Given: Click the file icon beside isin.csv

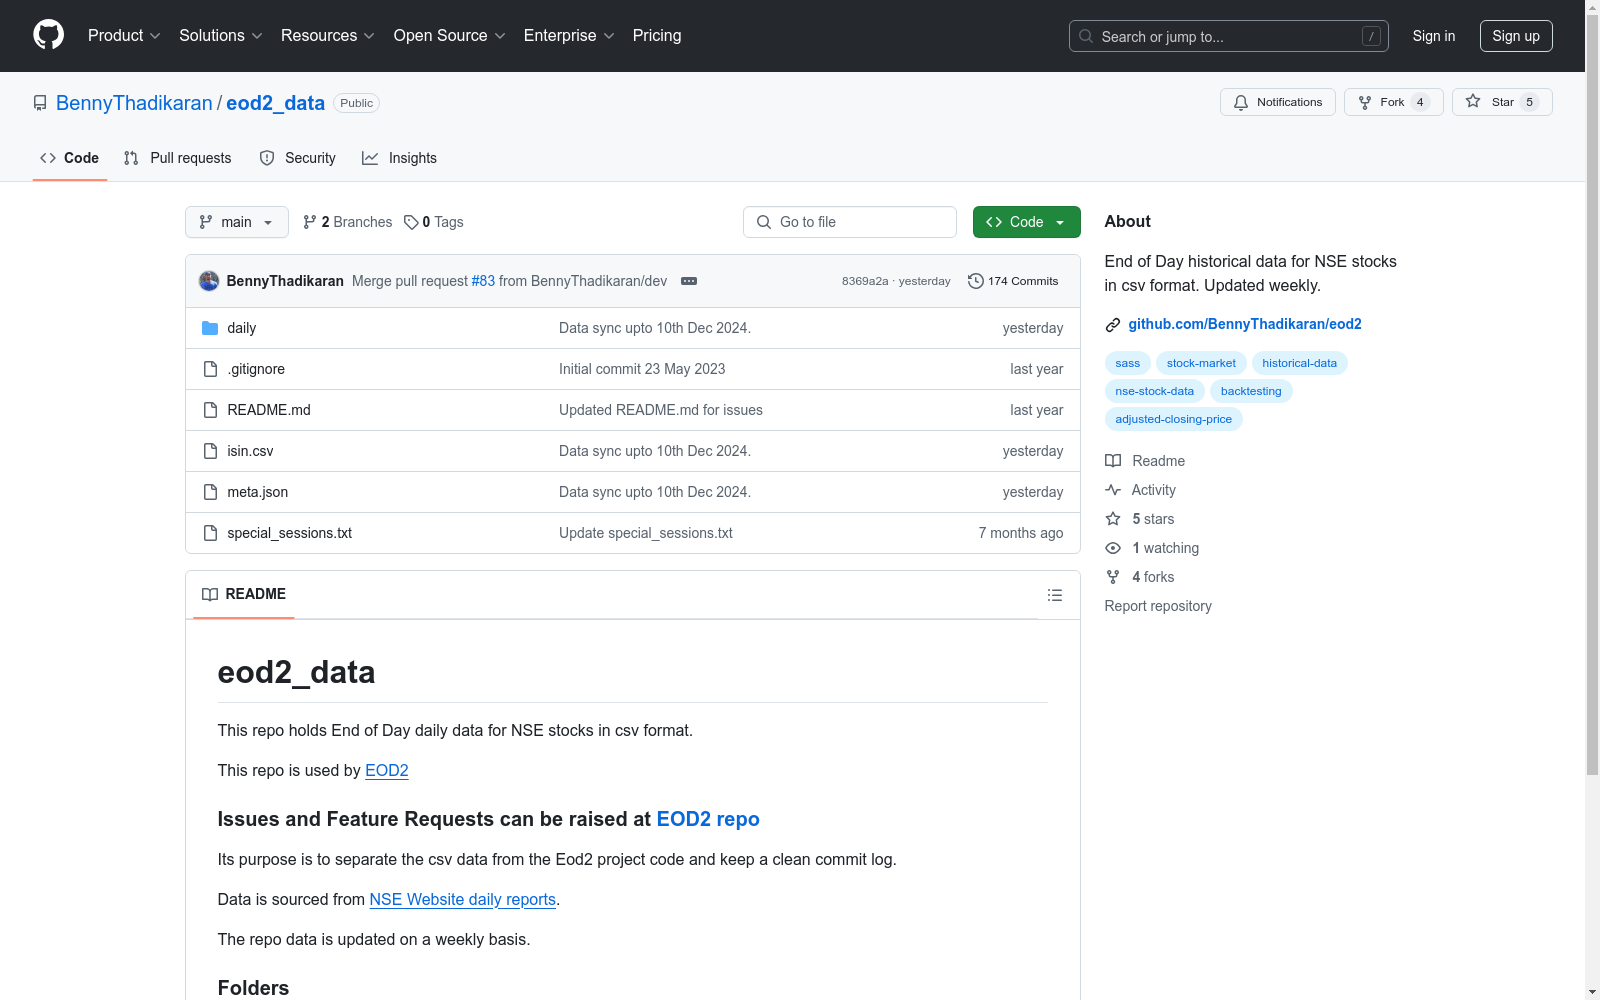Looking at the screenshot, I should click(x=210, y=451).
